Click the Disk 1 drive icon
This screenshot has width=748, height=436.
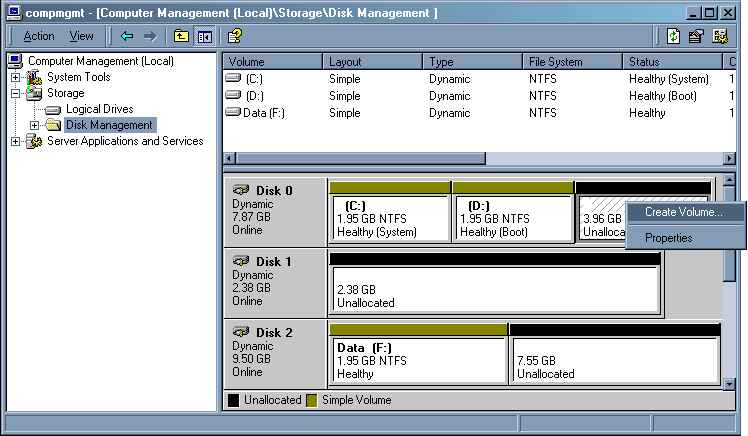pyautogui.click(x=241, y=261)
